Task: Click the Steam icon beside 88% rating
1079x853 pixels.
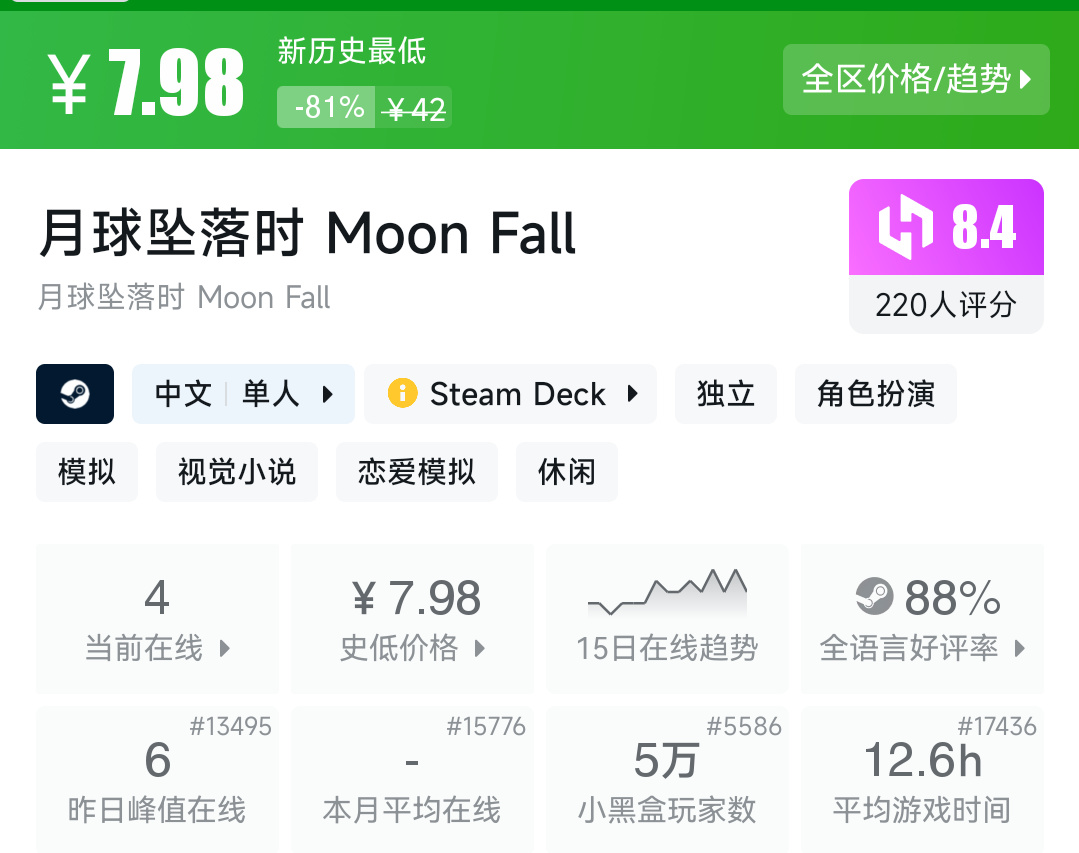Action: click(x=875, y=598)
